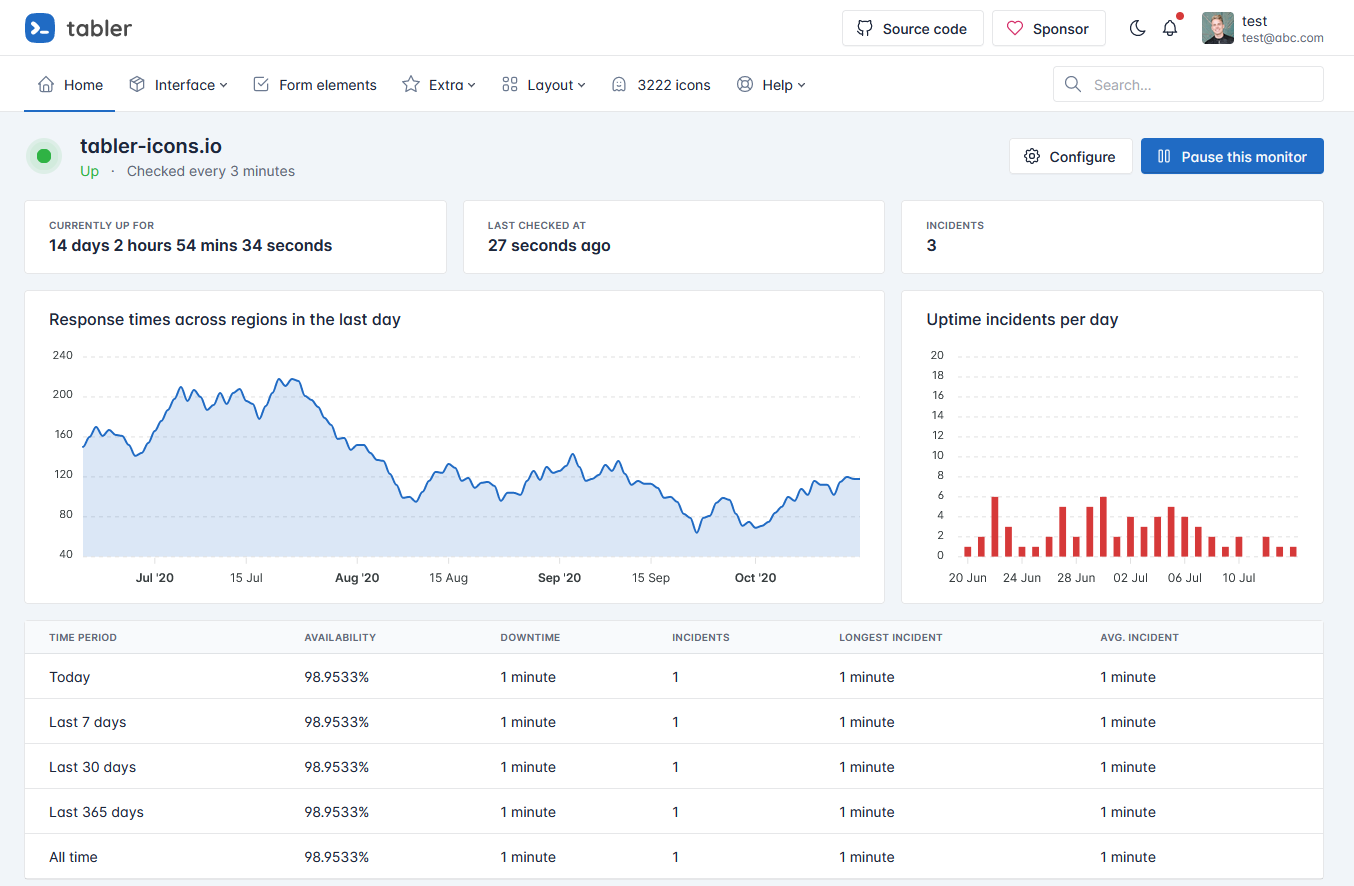
Task: Toggle dark mode with the moon icon
Action: [x=1137, y=28]
